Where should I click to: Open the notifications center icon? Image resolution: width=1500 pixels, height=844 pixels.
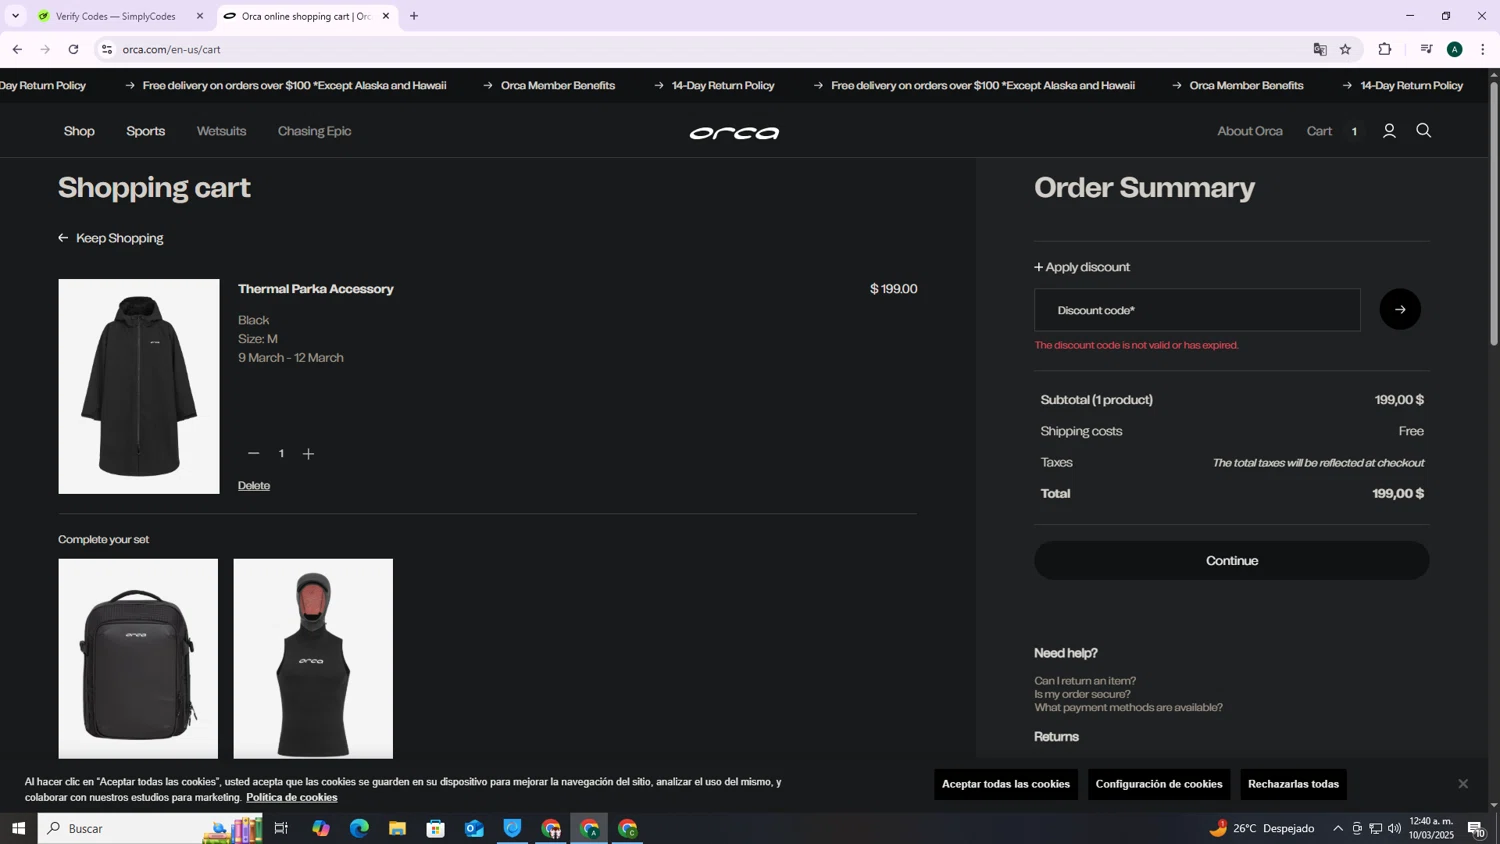click(x=1476, y=828)
